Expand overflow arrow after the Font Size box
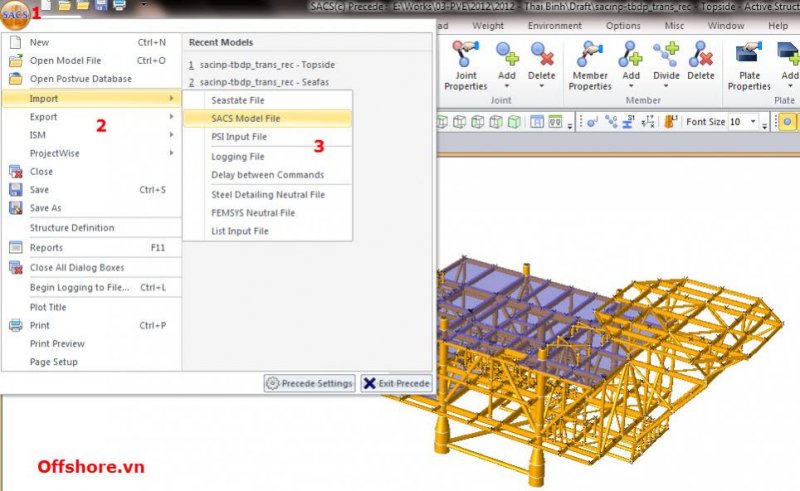Image resolution: width=800 pixels, height=491 pixels. point(764,126)
